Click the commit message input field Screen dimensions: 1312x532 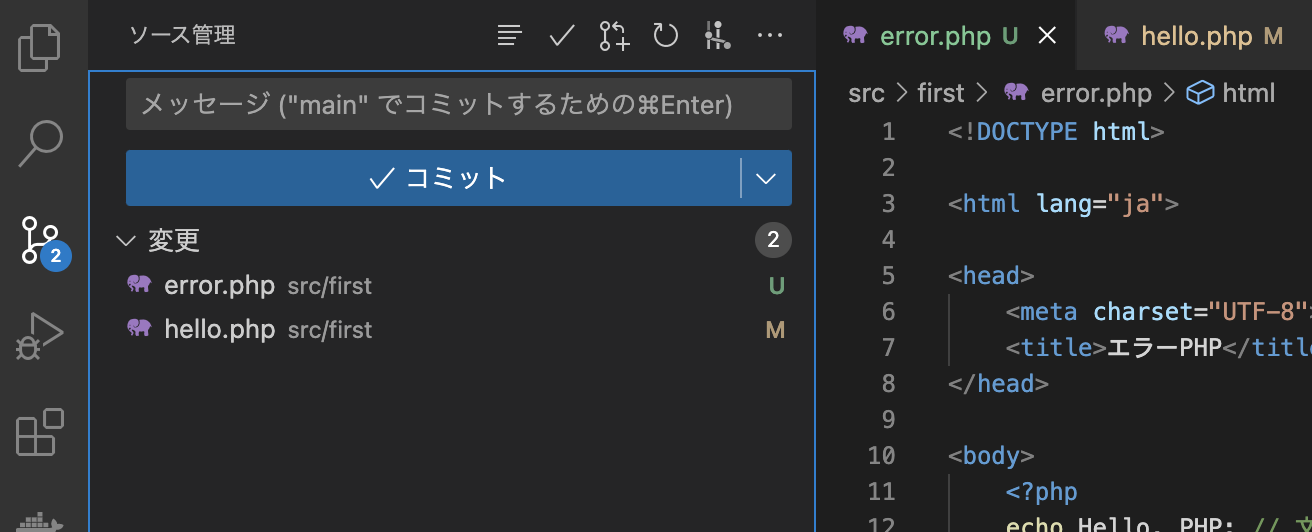point(458,104)
